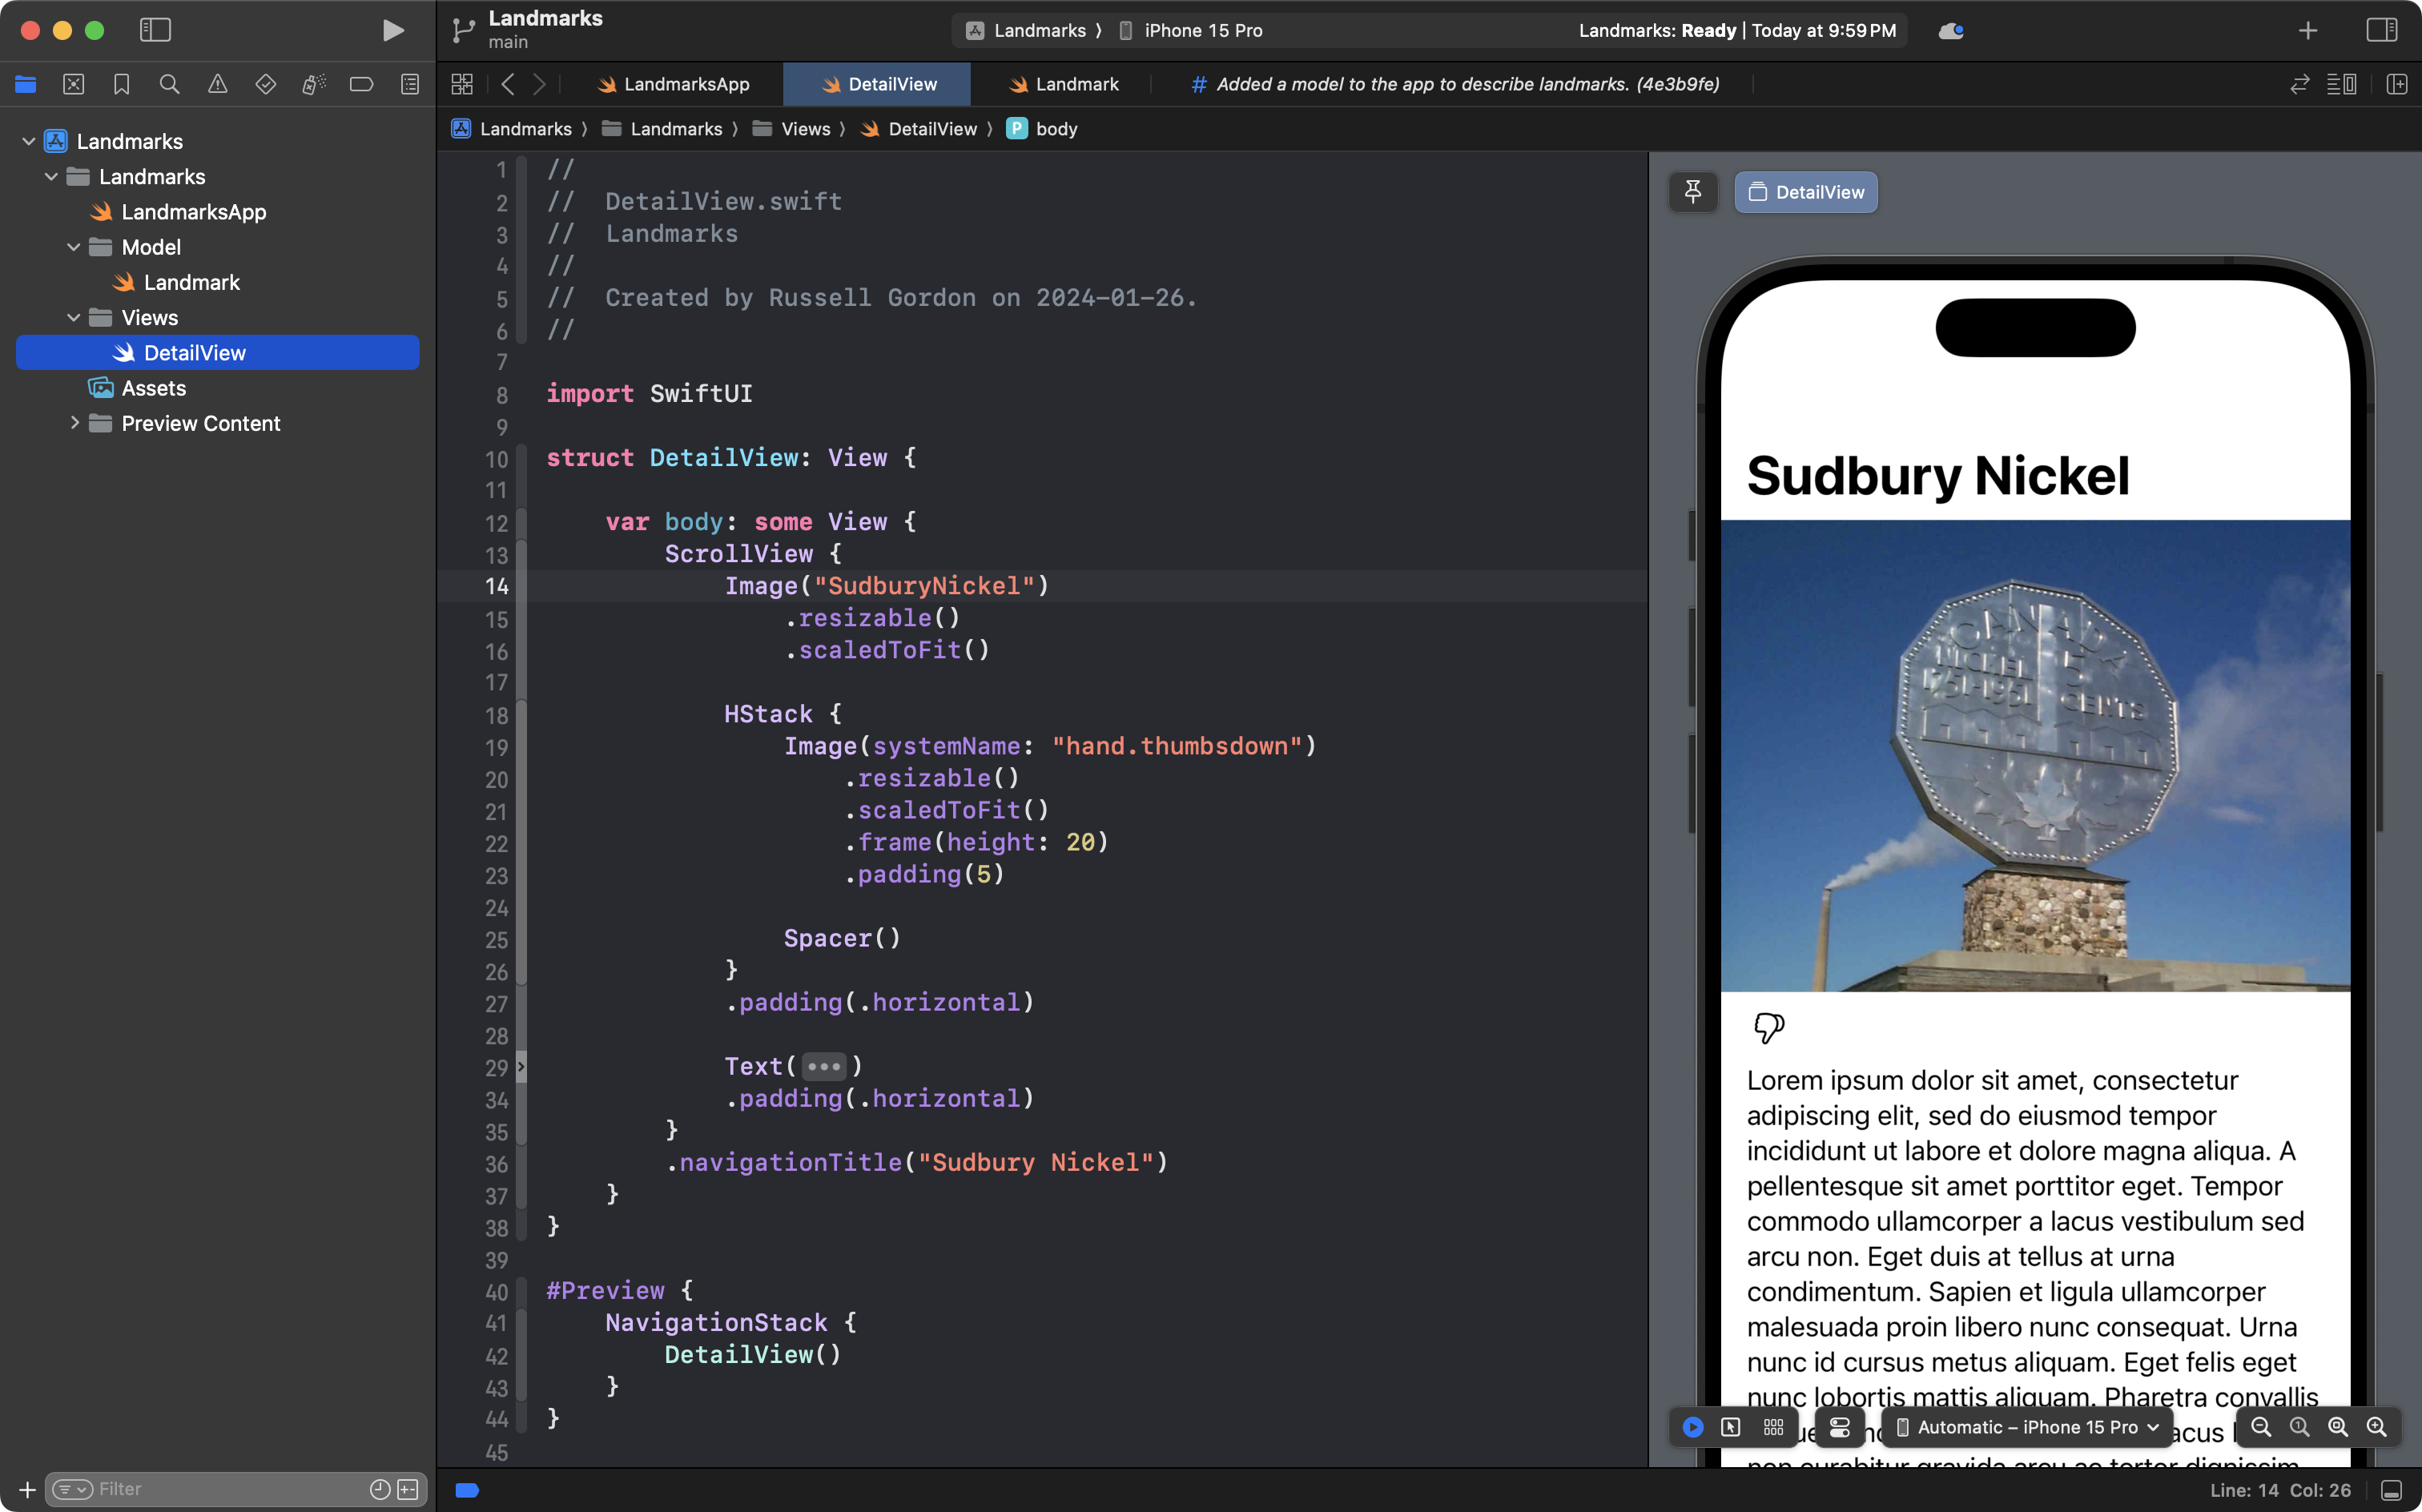This screenshot has width=2422, height=1512.
Task: Show preview variants with the grid icon
Action: click(1774, 1427)
